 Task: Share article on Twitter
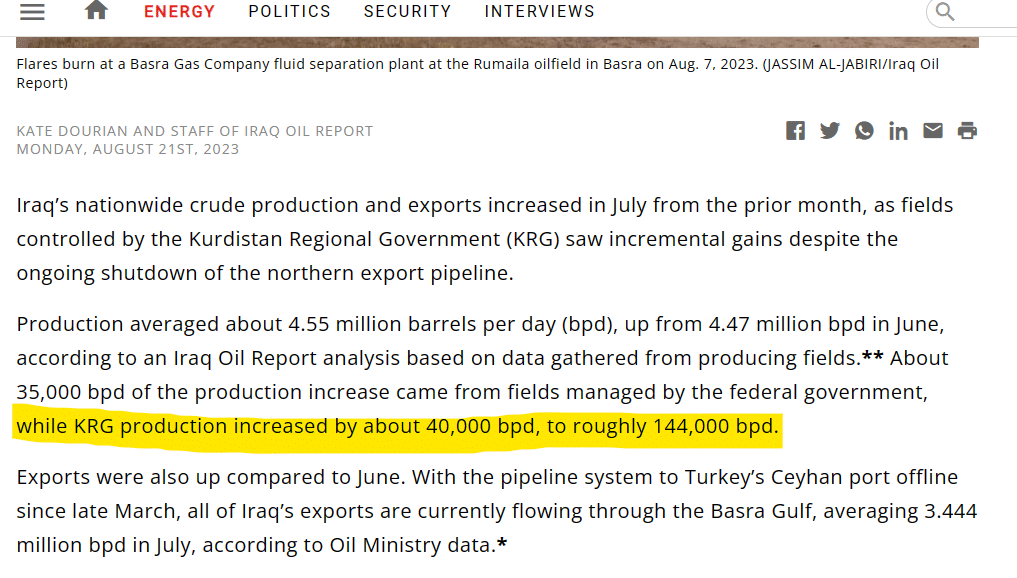point(830,131)
